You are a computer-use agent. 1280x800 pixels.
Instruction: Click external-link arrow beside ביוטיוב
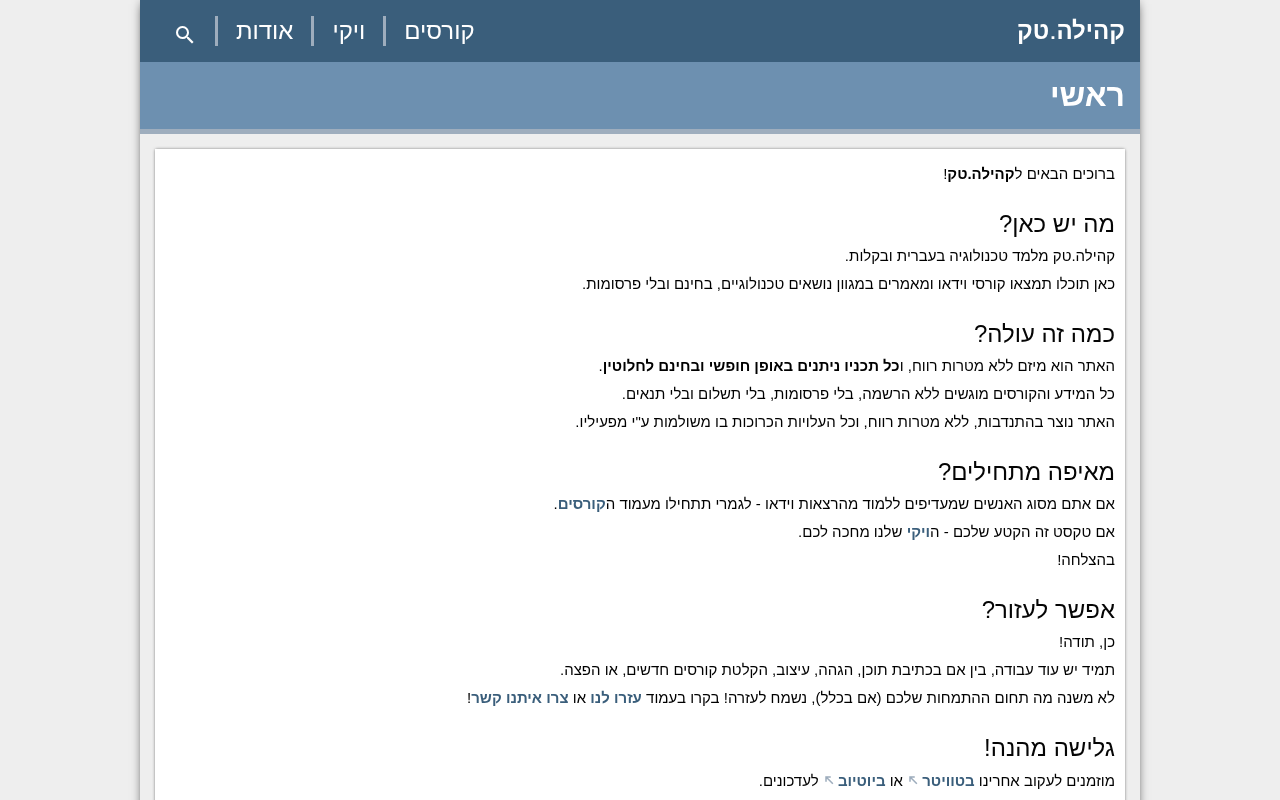coord(829,780)
